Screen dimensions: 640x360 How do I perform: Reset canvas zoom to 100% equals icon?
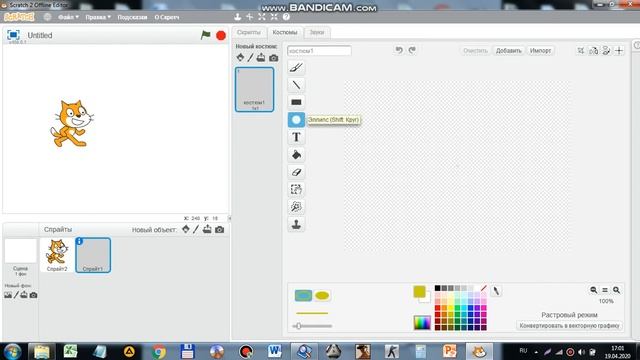pyautogui.click(x=605, y=290)
